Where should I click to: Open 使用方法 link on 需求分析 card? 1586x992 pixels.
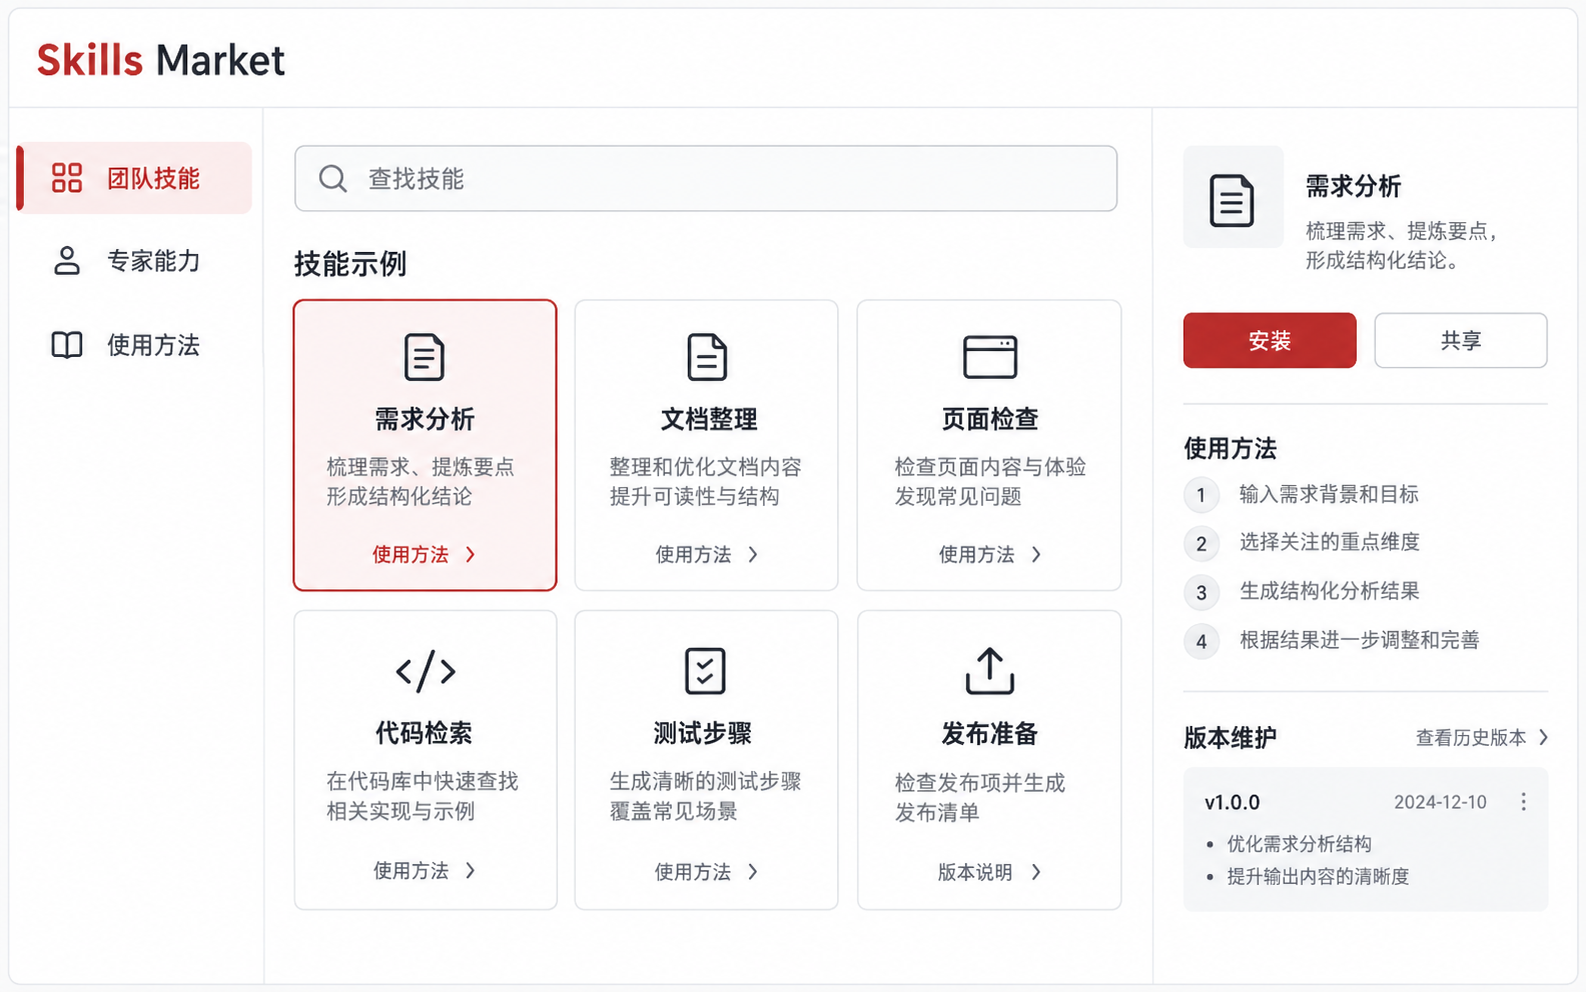(425, 555)
